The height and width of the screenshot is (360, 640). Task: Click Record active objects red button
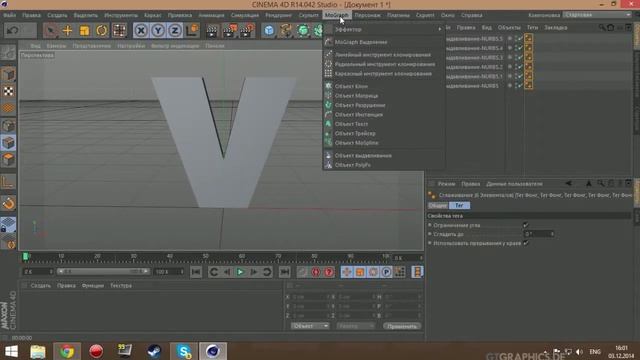tap(316, 272)
